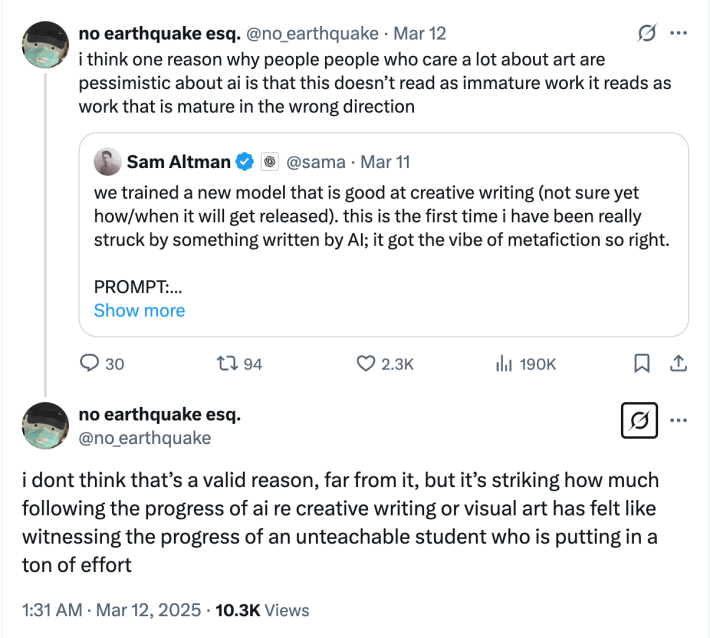
Task: Click the @no_earthquake handle under second tweet
Action: (144, 437)
